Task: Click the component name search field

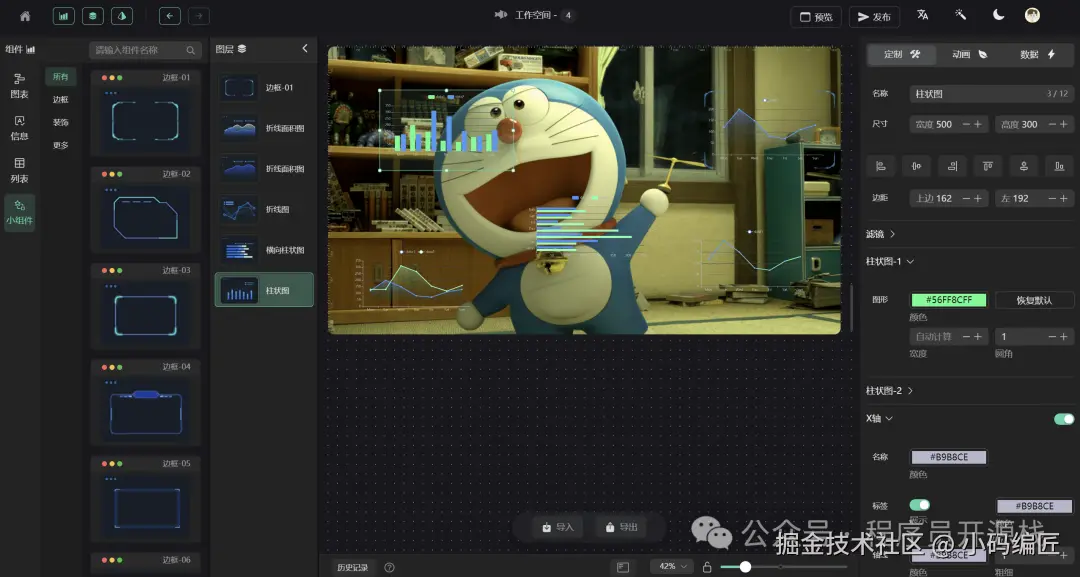Action: (145, 50)
